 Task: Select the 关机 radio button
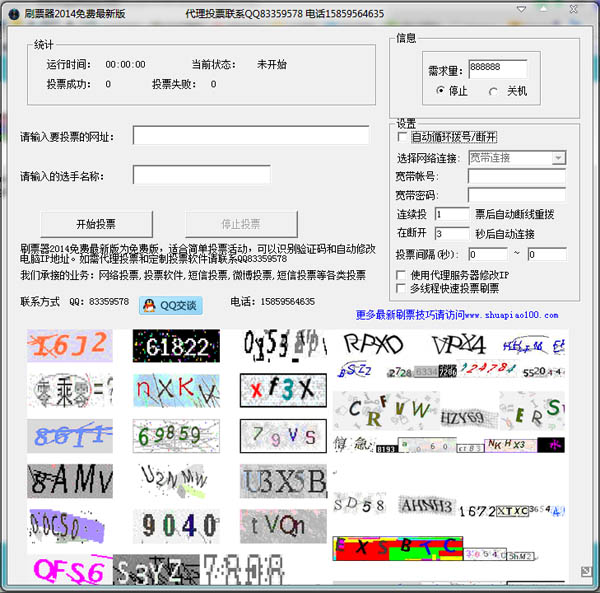(492, 91)
